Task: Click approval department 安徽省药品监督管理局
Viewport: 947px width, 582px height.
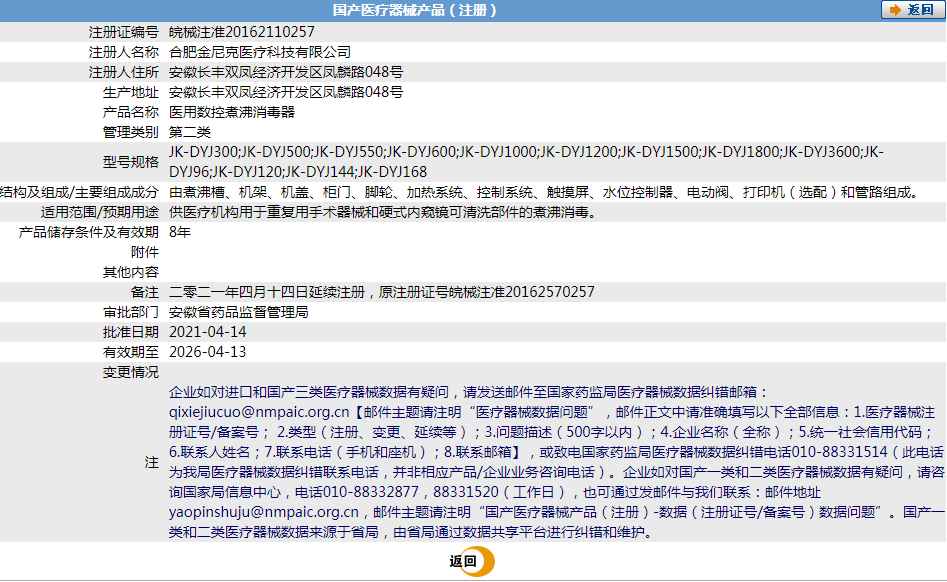Action: tap(239, 312)
